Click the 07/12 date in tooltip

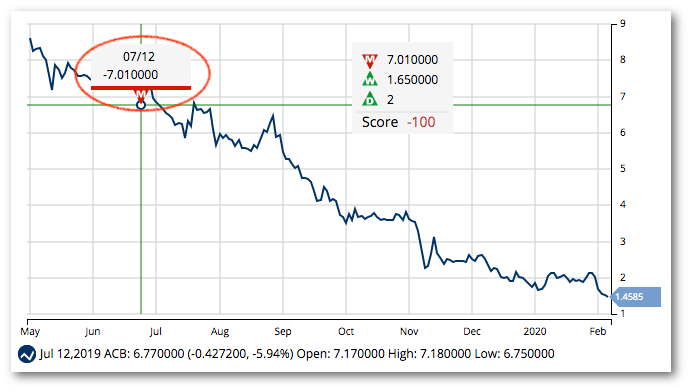(139, 57)
